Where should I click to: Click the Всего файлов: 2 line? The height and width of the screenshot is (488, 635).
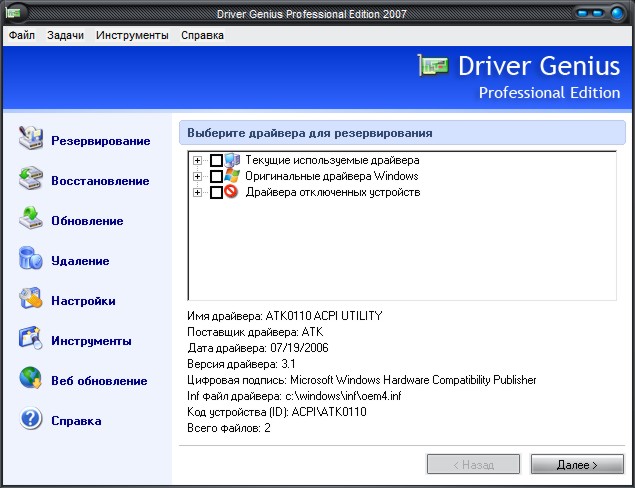[228, 428]
